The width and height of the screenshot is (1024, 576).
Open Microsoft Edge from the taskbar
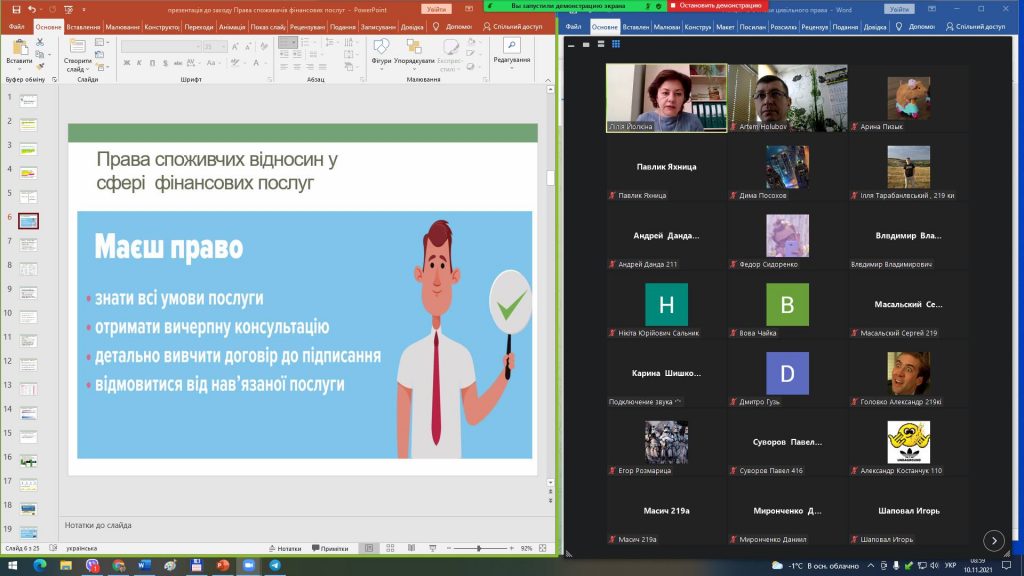click(40, 566)
